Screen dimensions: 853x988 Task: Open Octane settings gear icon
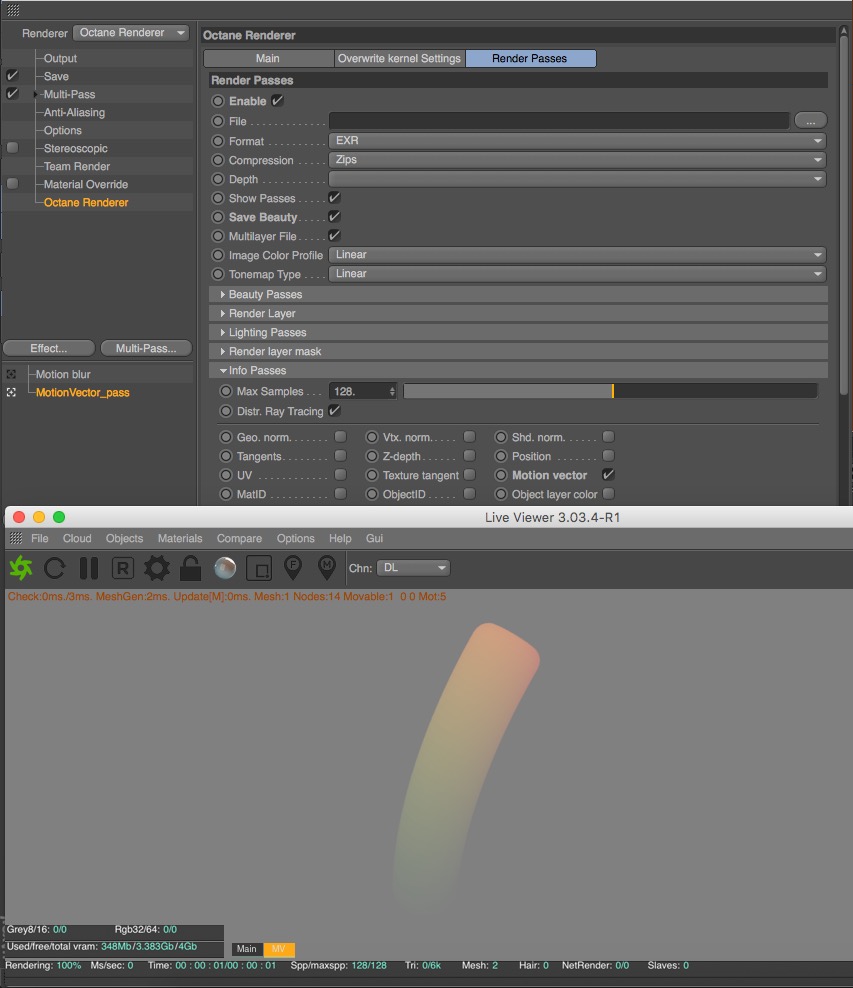coord(157,568)
